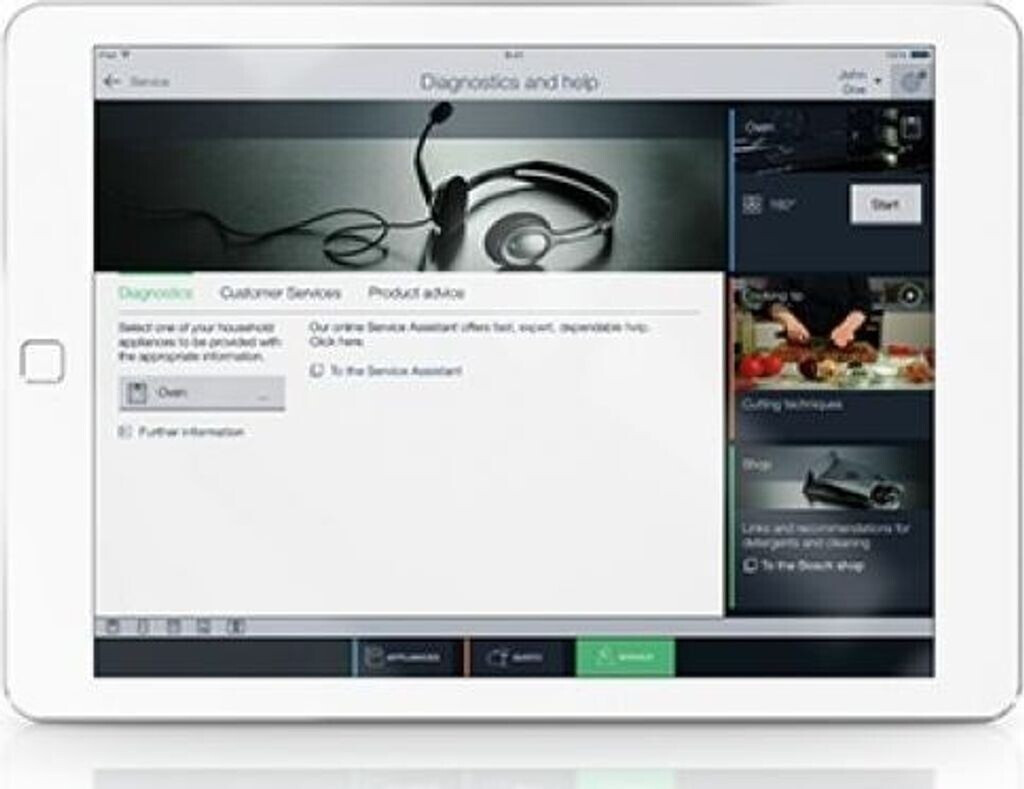This screenshot has height=789, width=1024.
Task: Open the Appliances section in bottom bar
Action: tap(409, 658)
